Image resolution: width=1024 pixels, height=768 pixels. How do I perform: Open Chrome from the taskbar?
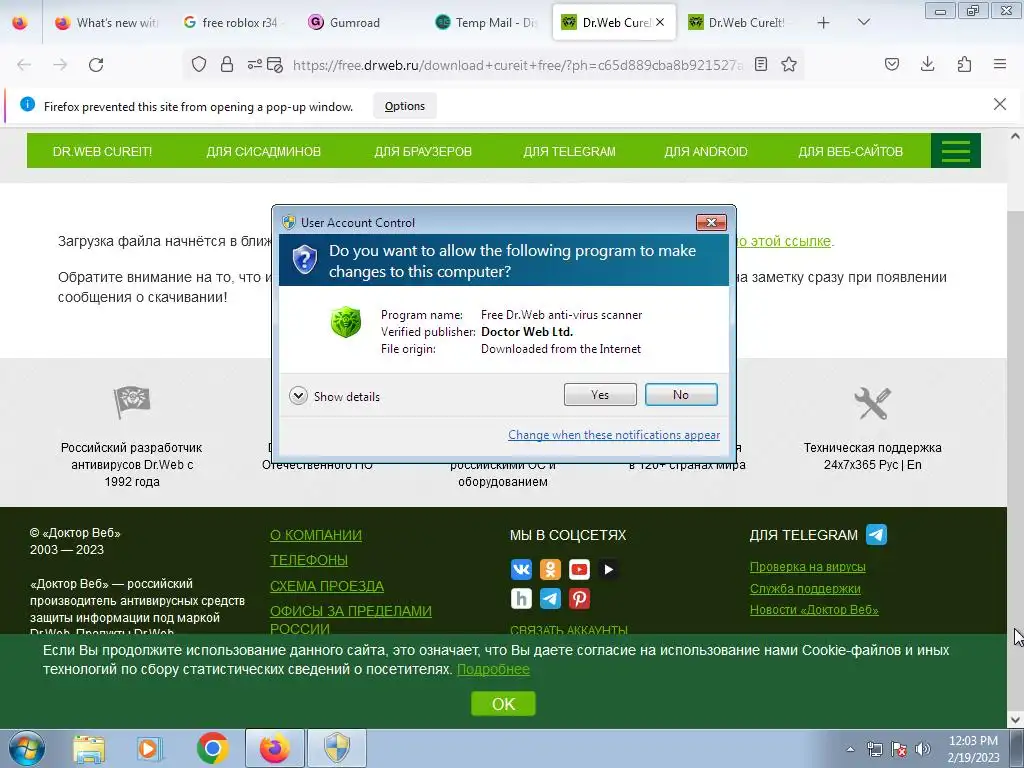coord(212,748)
